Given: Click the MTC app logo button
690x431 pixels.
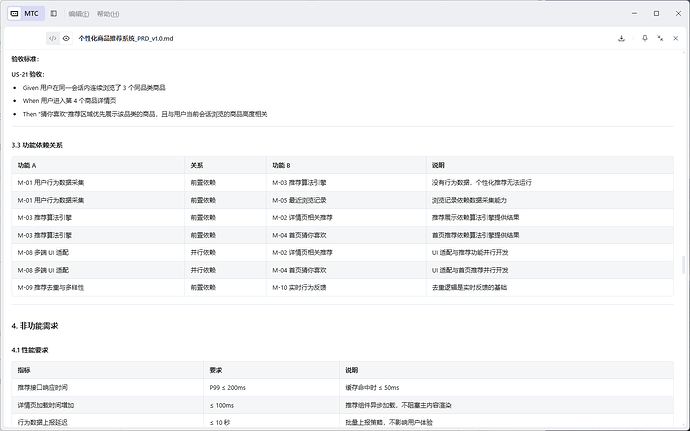Looking at the screenshot, I should click(26, 14).
